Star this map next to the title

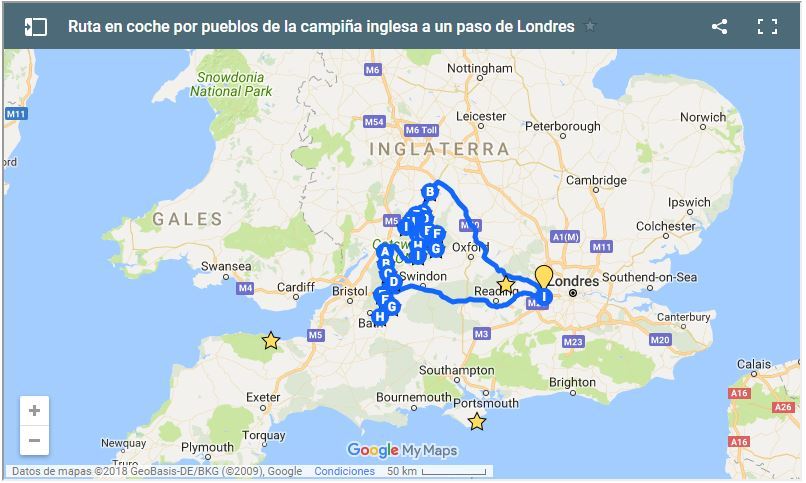click(590, 25)
